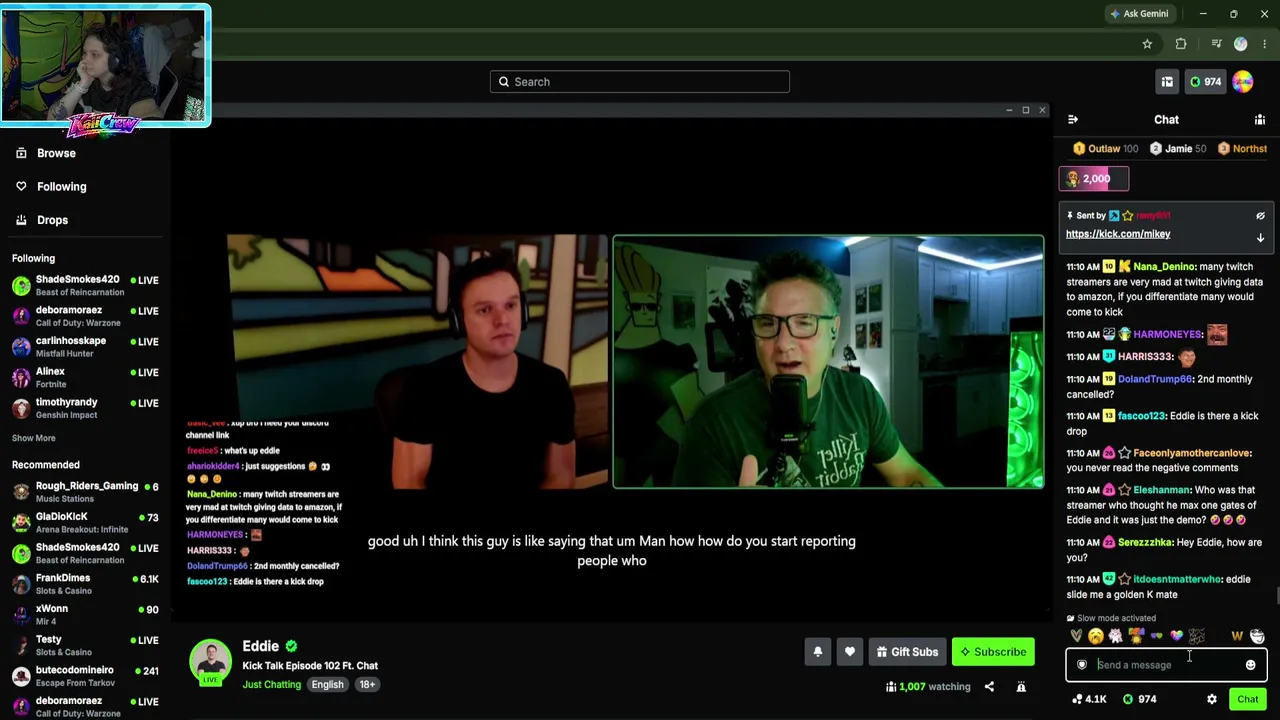Insert the white cat emote
Screen dimensions: 1280x720
(1116, 636)
